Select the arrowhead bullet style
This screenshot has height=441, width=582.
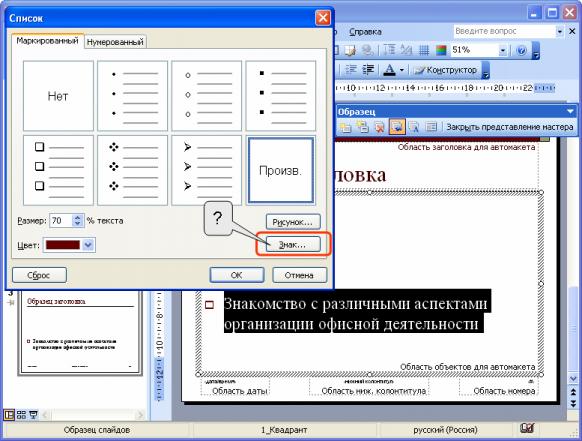pos(206,170)
